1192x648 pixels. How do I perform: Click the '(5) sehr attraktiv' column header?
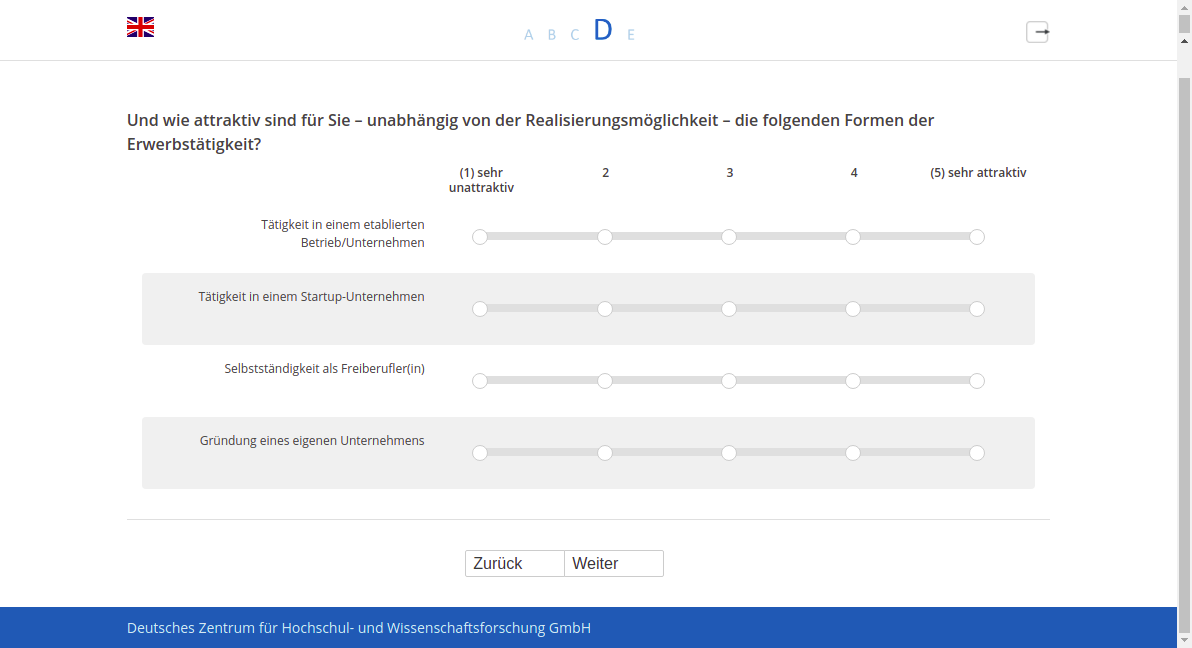point(978,173)
